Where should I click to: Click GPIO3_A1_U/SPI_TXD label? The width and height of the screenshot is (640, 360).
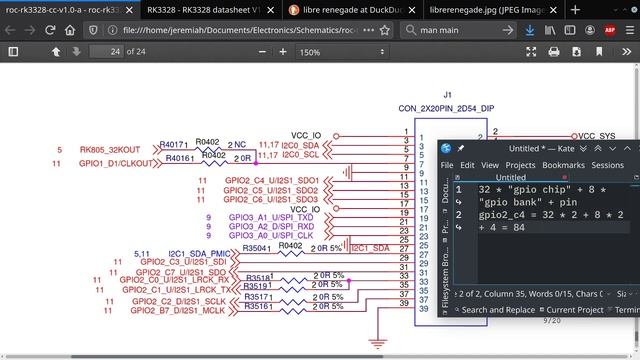[271, 218]
